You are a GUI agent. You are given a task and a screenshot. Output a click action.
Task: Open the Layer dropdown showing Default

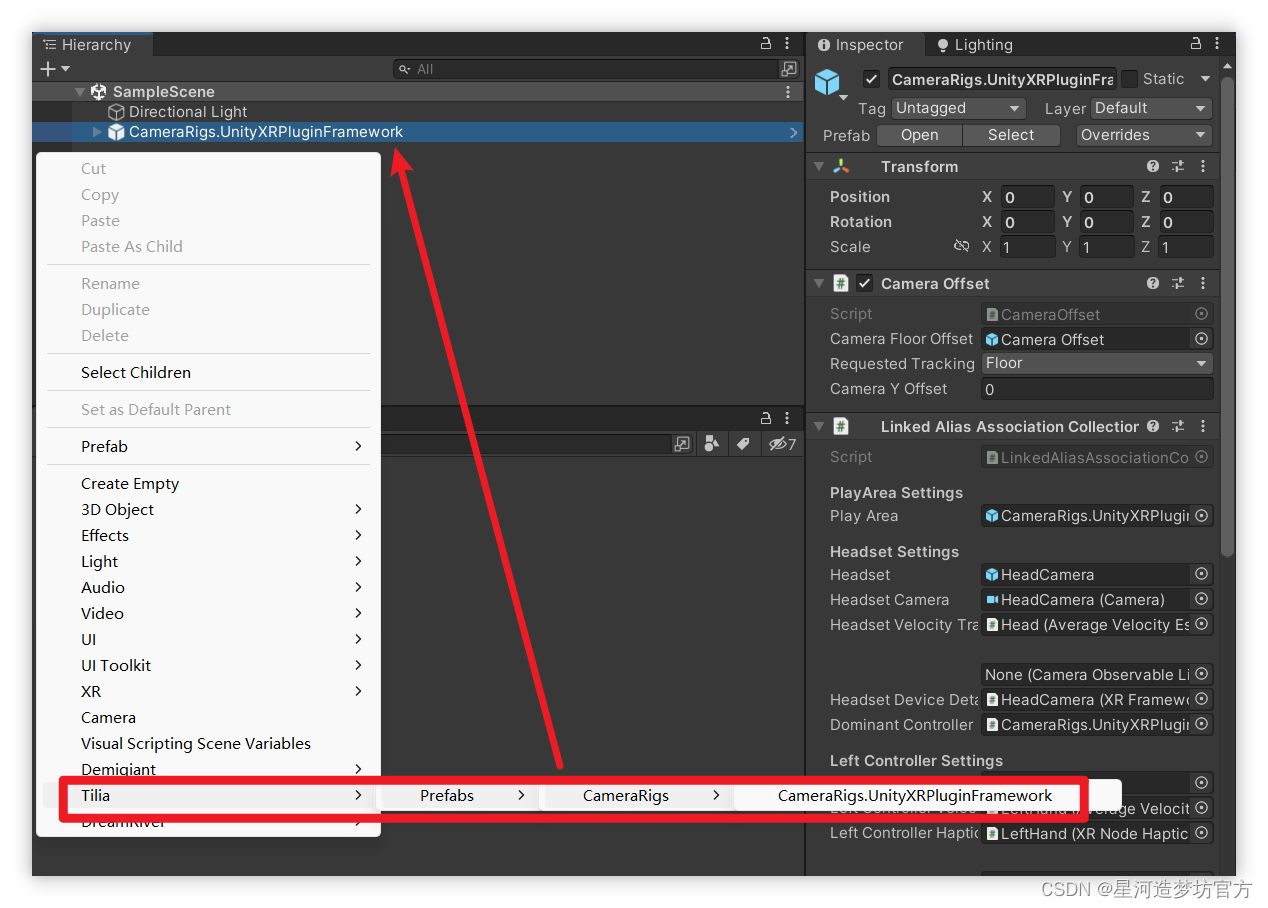[1151, 108]
